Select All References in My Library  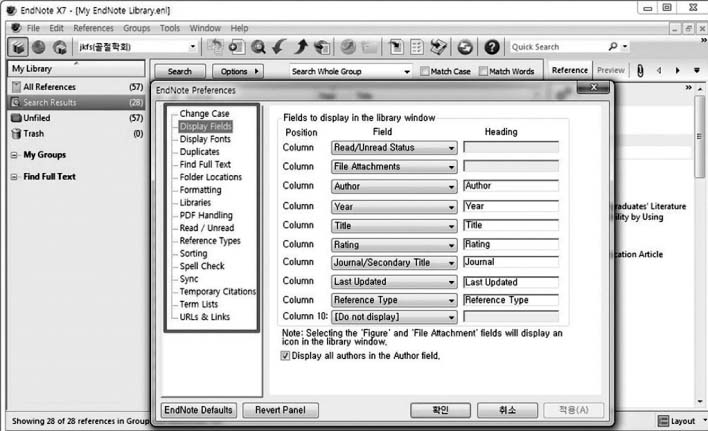click(77, 87)
